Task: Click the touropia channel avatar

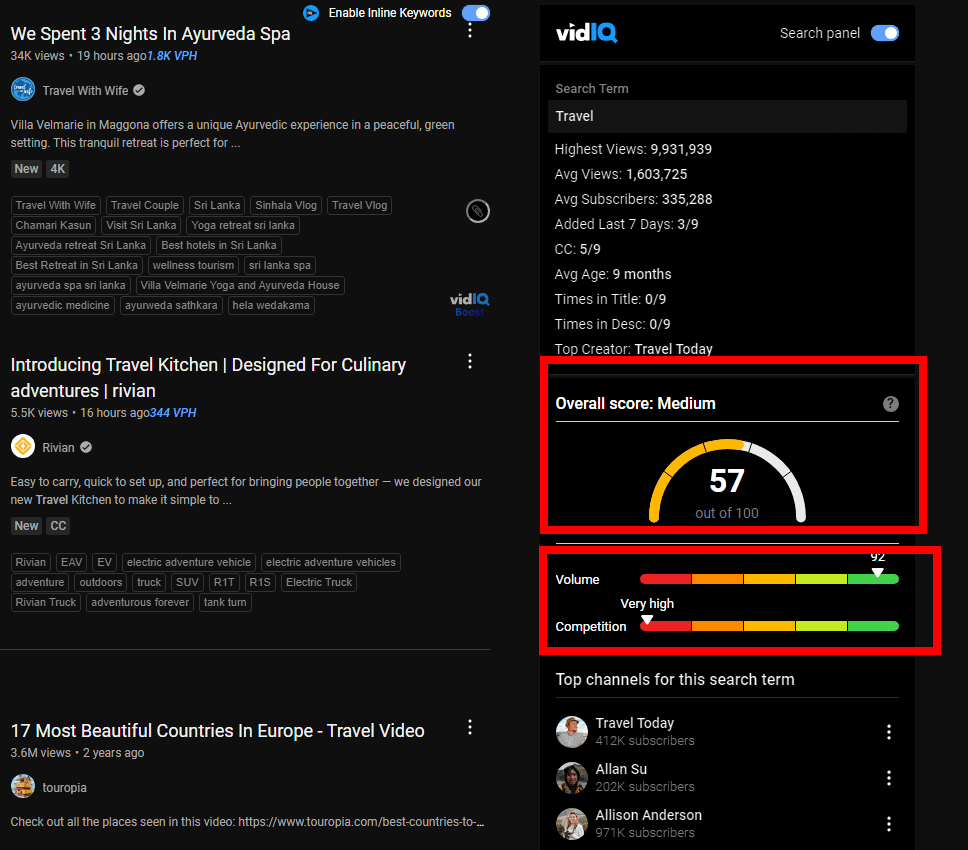Action: click(23, 787)
